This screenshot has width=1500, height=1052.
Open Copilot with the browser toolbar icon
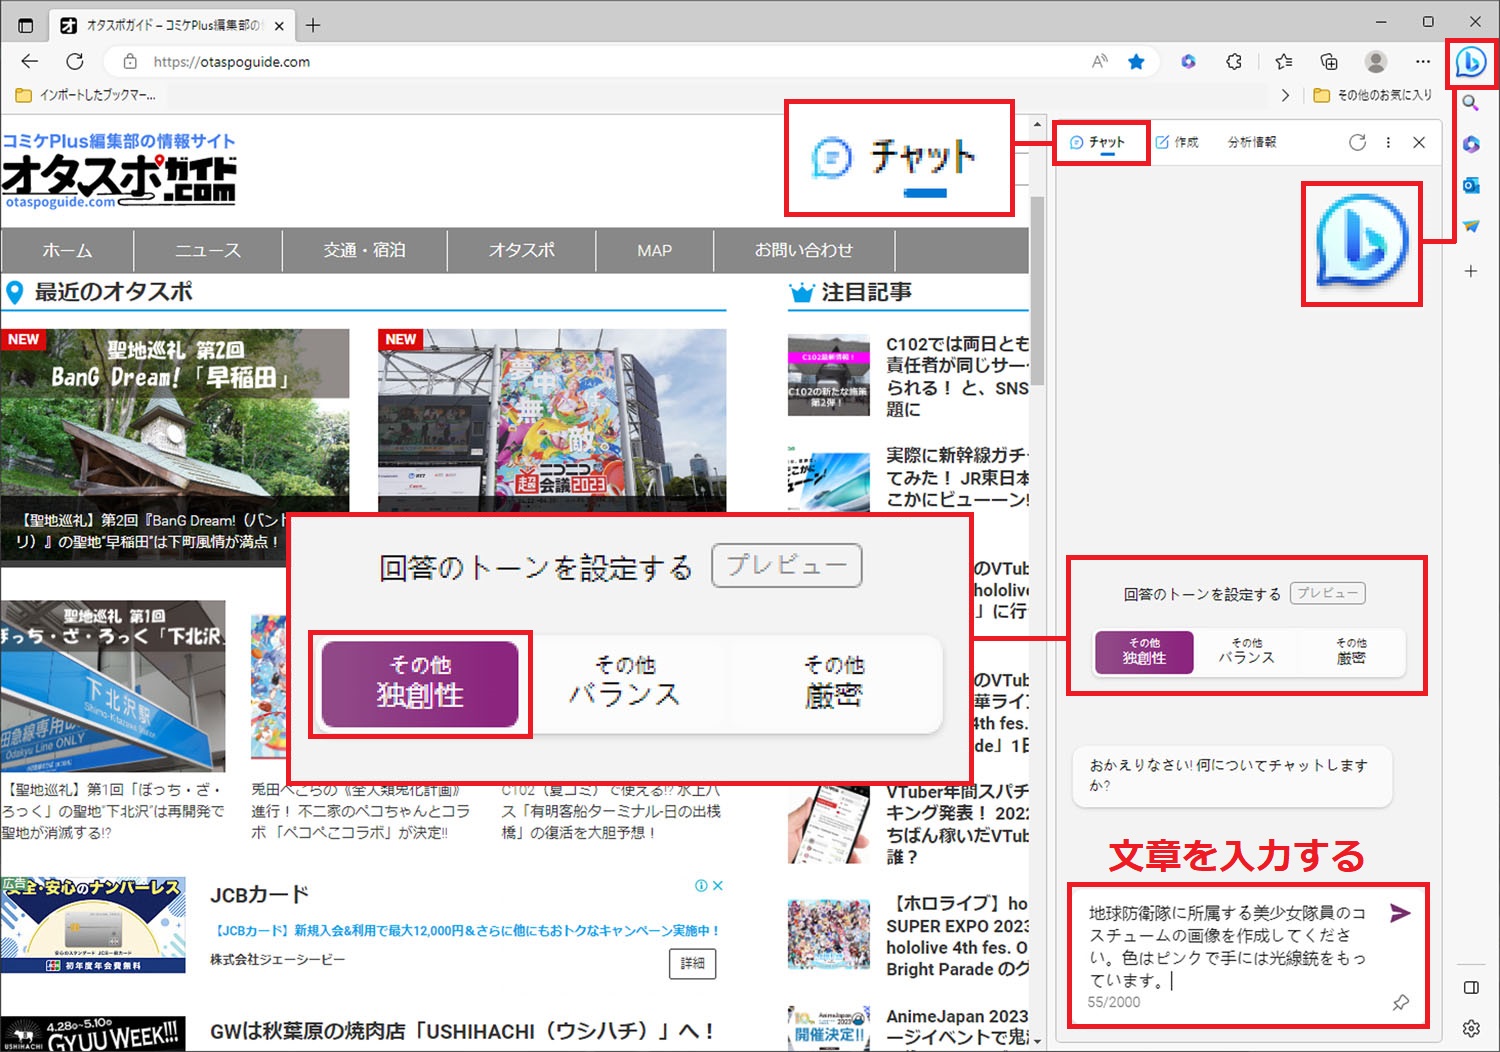tap(1471, 63)
